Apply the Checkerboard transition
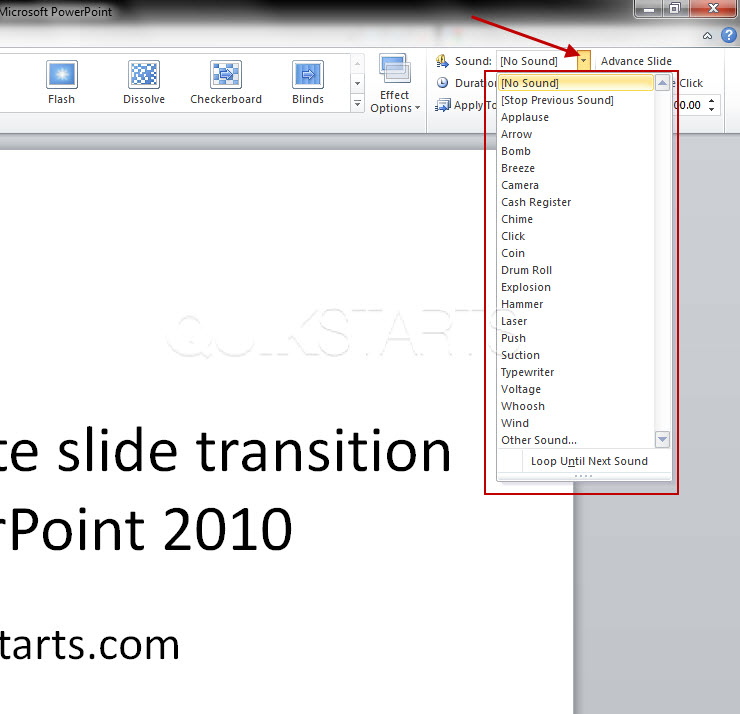 tap(226, 82)
